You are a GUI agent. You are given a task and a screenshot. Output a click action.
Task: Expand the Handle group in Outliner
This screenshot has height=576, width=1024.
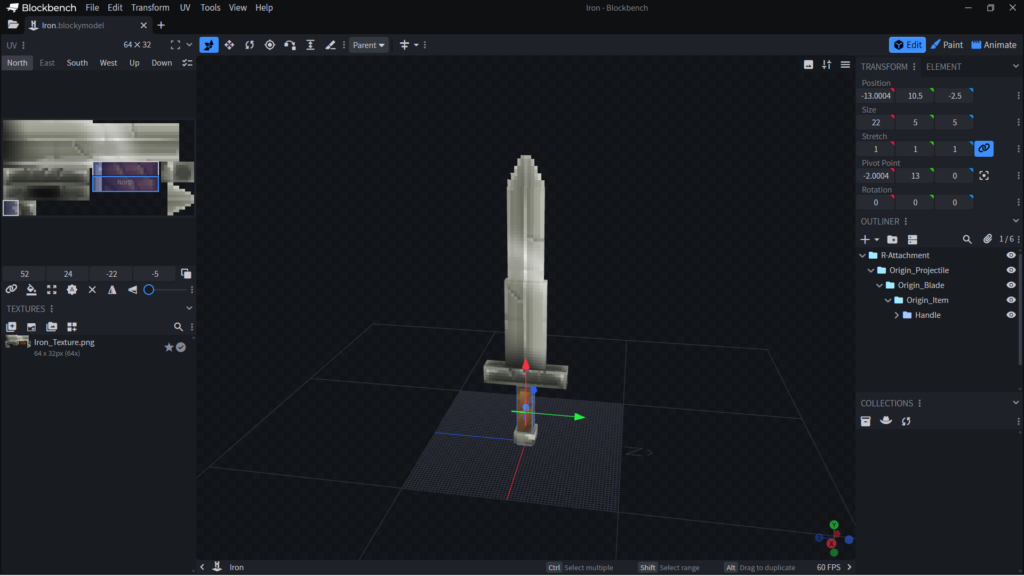pos(896,315)
